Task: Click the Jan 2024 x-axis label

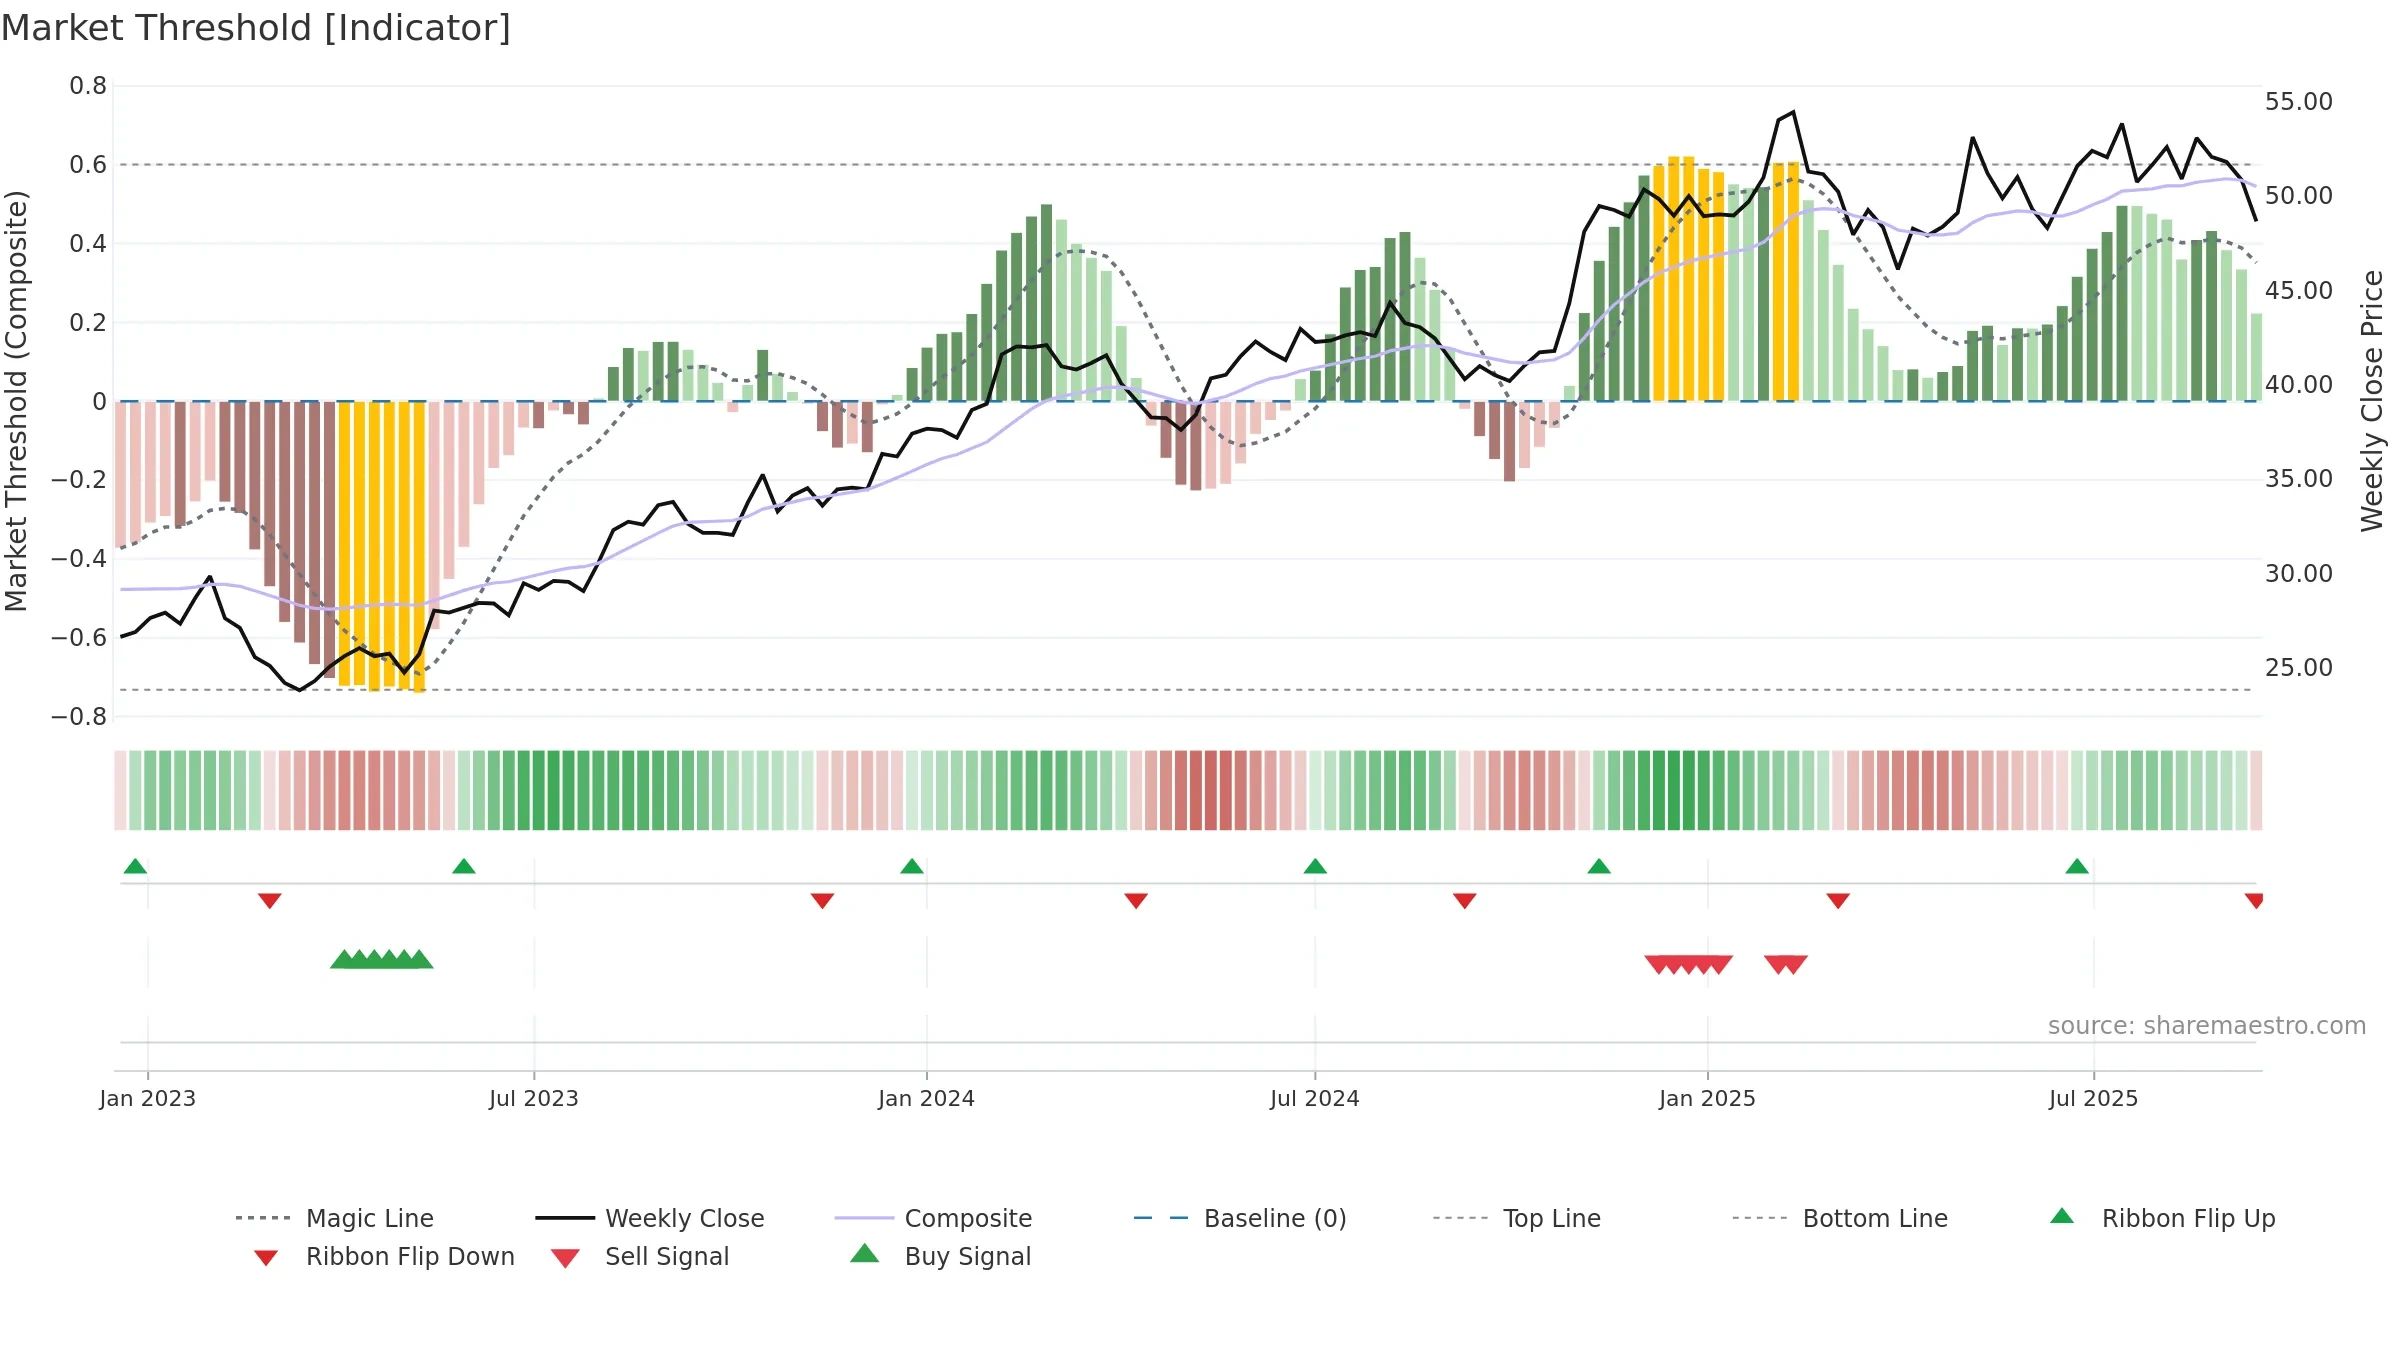Action: tap(927, 1099)
